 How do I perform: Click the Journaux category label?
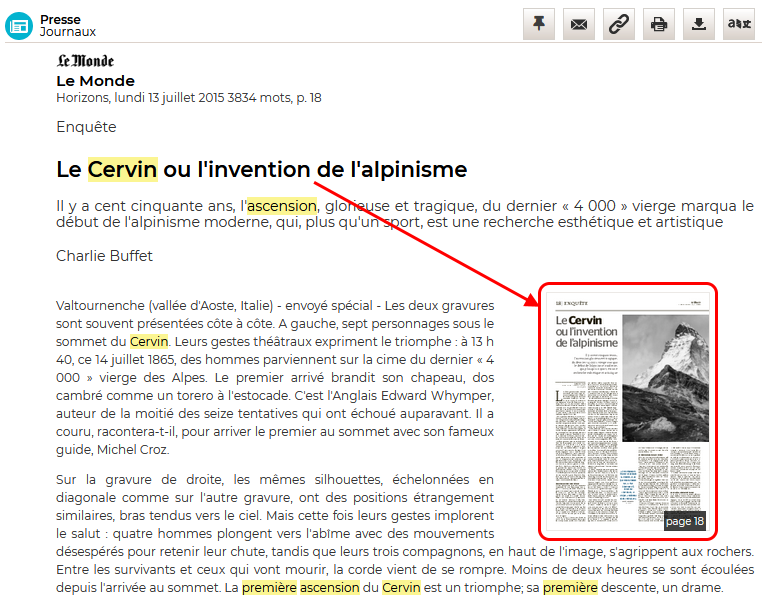point(68,32)
